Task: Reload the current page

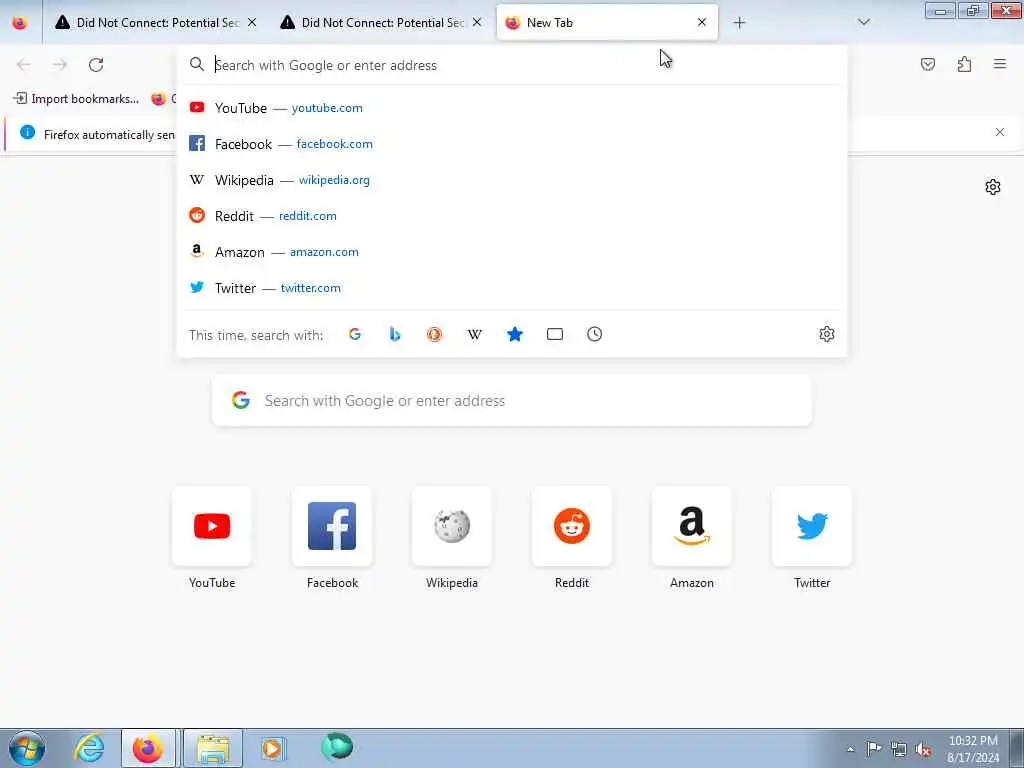Action: (96, 65)
